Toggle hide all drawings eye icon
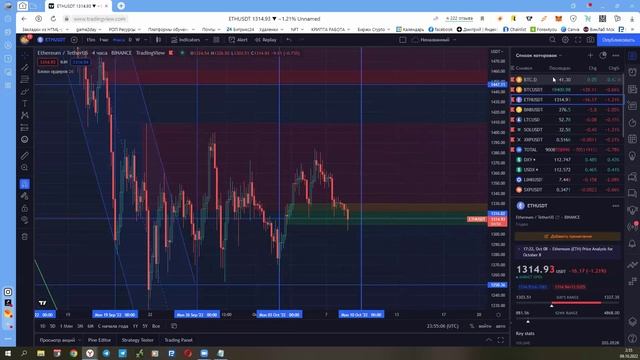 (x=25, y=220)
